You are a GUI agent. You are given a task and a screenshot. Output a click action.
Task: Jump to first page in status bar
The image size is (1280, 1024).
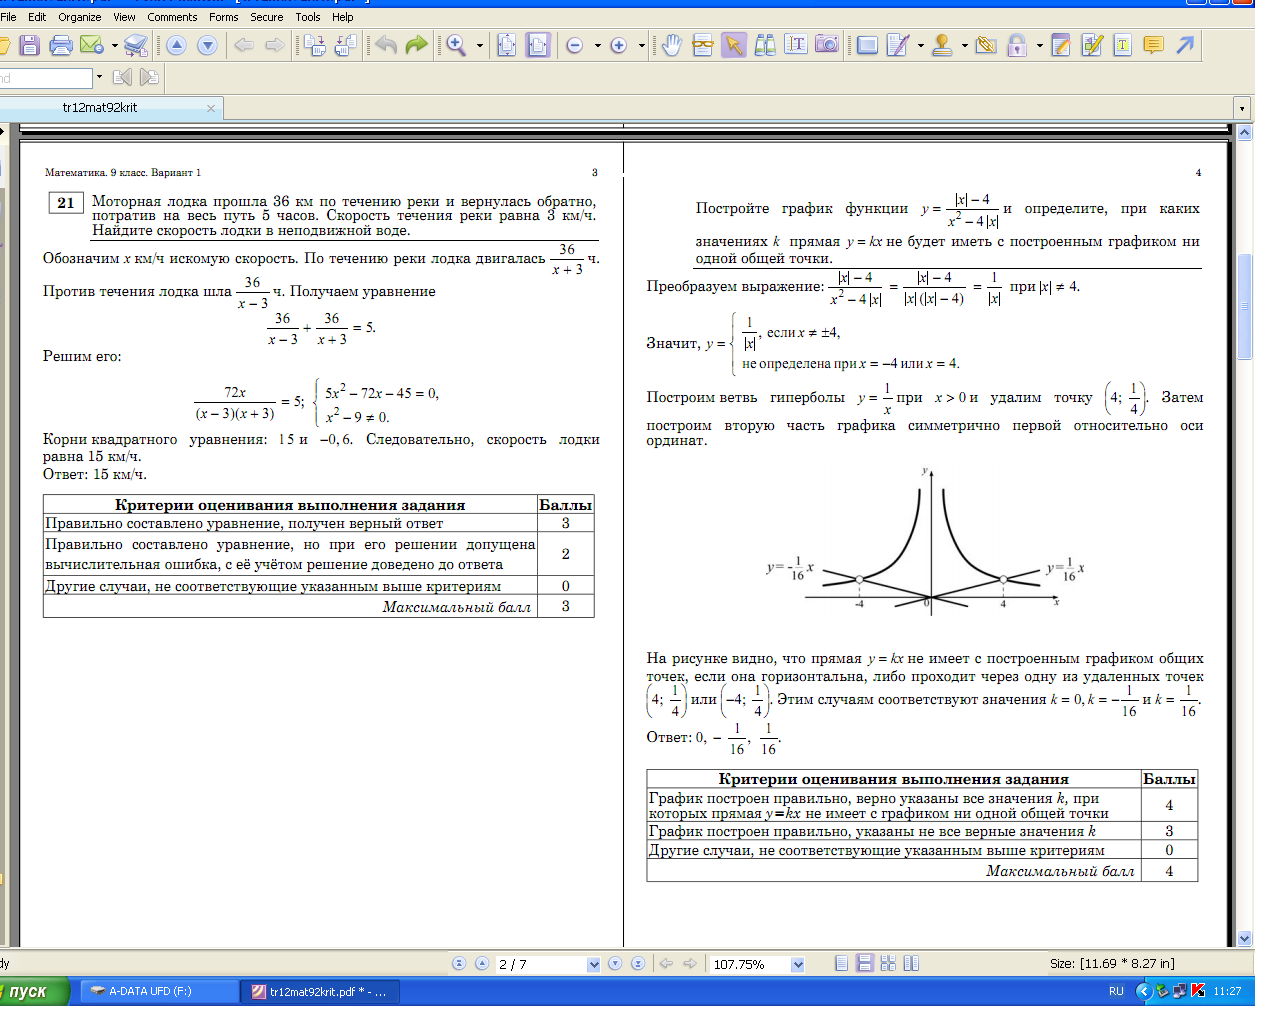pyautogui.click(x=459, y=964)
